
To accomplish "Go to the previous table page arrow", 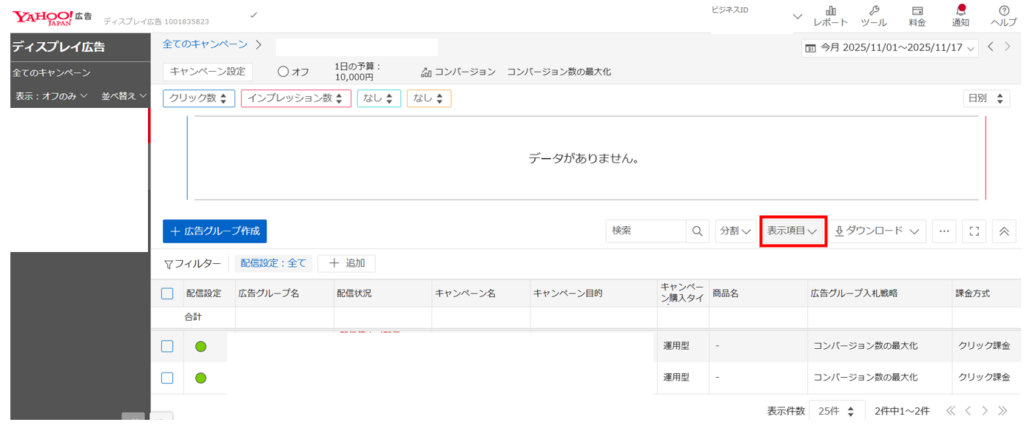I will coord(968,411).
